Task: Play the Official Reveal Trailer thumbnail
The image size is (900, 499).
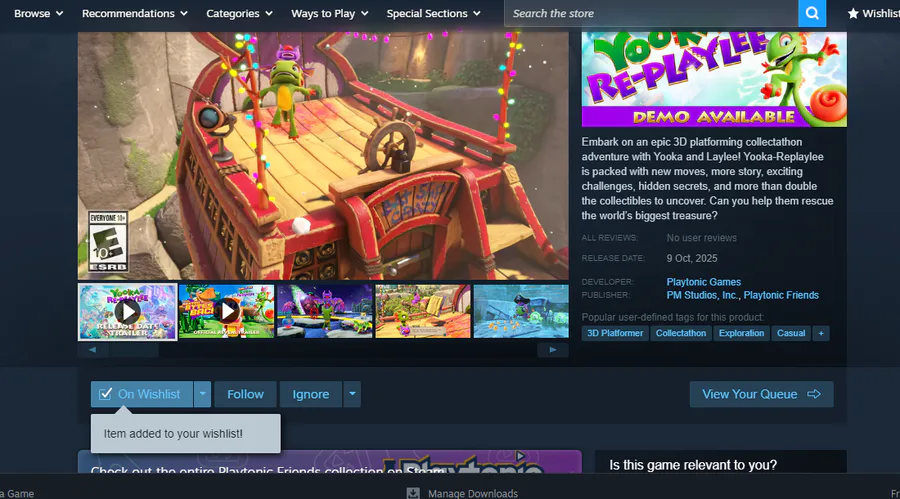Action: tap(227, 311)
